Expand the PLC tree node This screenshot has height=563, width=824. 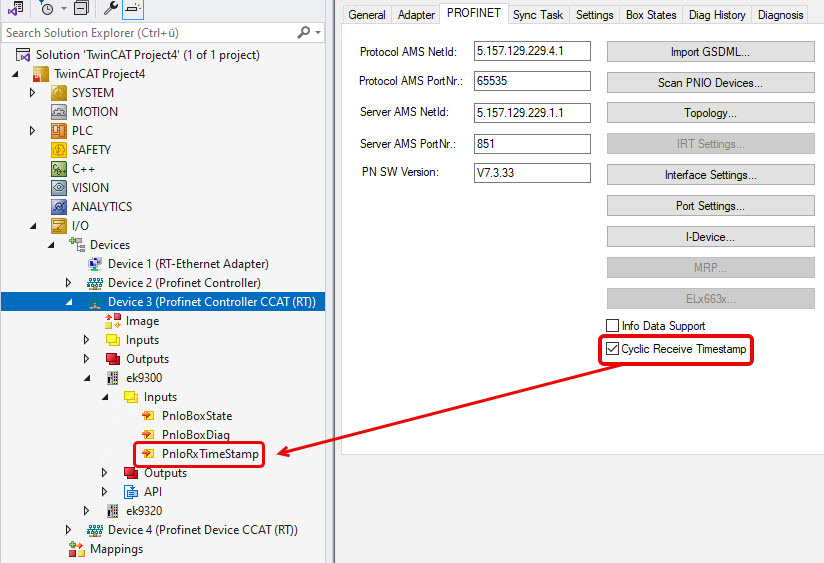(x=33, y=131)
